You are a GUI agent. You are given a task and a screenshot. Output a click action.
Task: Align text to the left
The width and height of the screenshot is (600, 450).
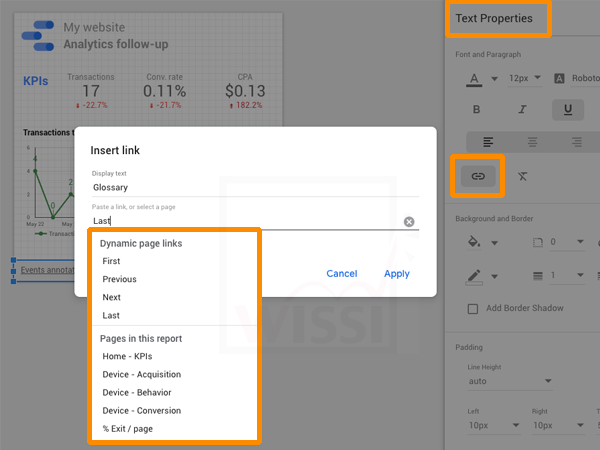click(488, 142)
